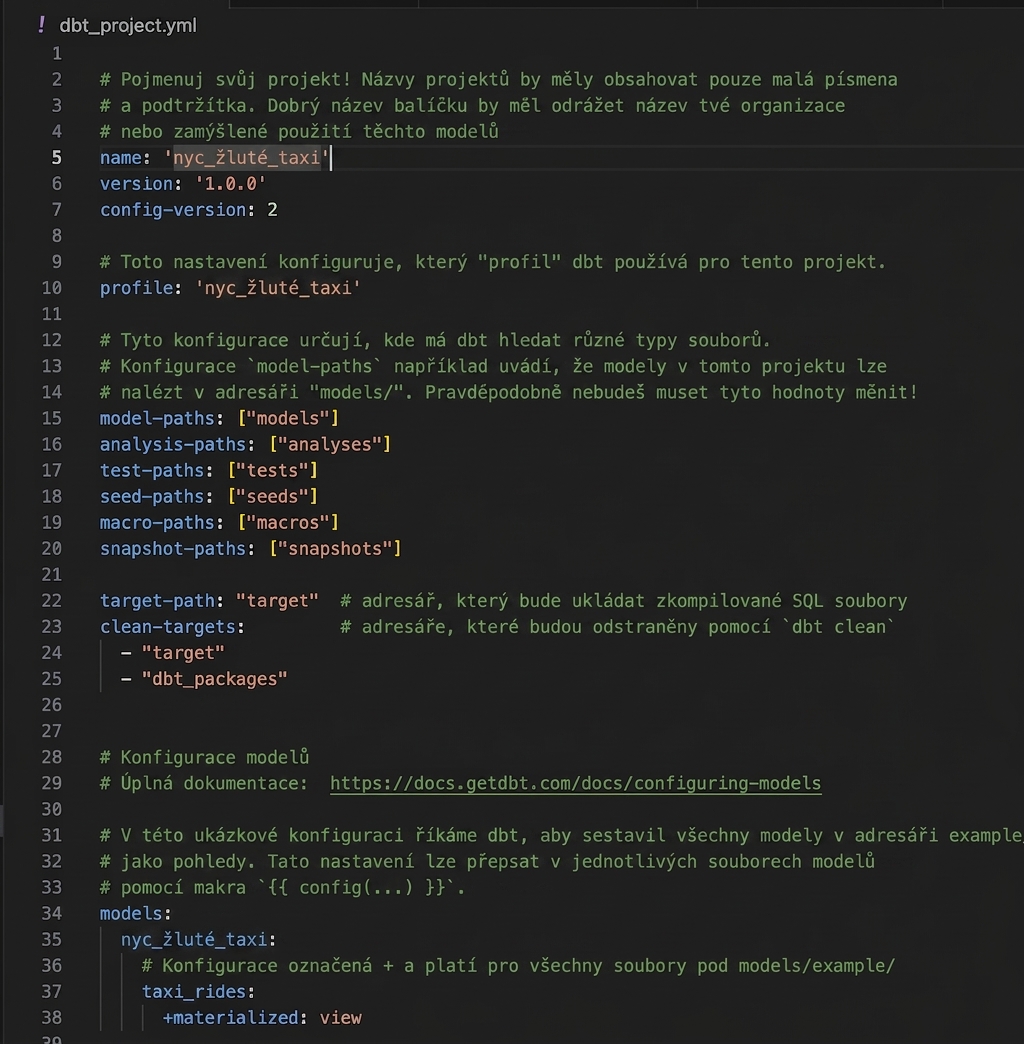Click the "dbt_packages" list item
1024x1044 pixels.
click(x=214, y=679)
